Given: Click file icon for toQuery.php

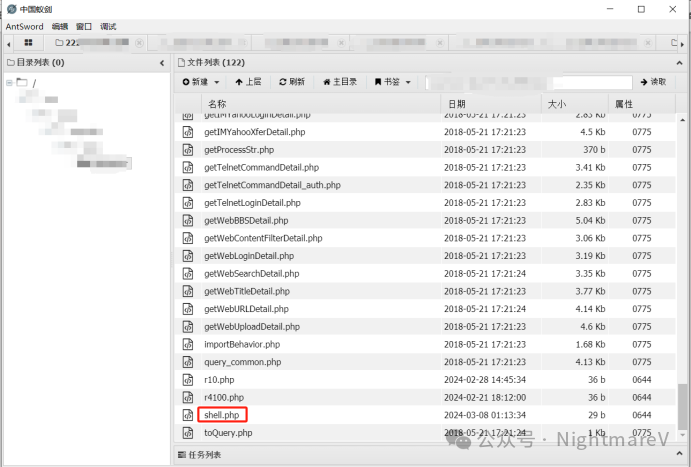Looking at the screenshot, I should [x=188, y=433].
